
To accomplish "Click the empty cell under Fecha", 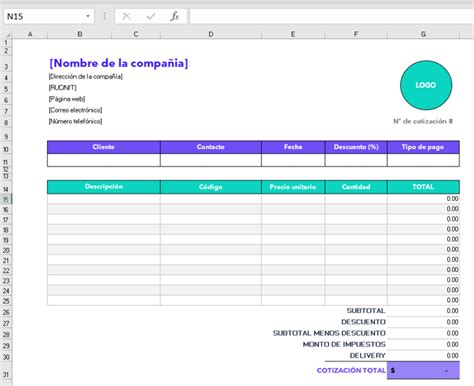I will pyautogui.click(x=293, y=160).
